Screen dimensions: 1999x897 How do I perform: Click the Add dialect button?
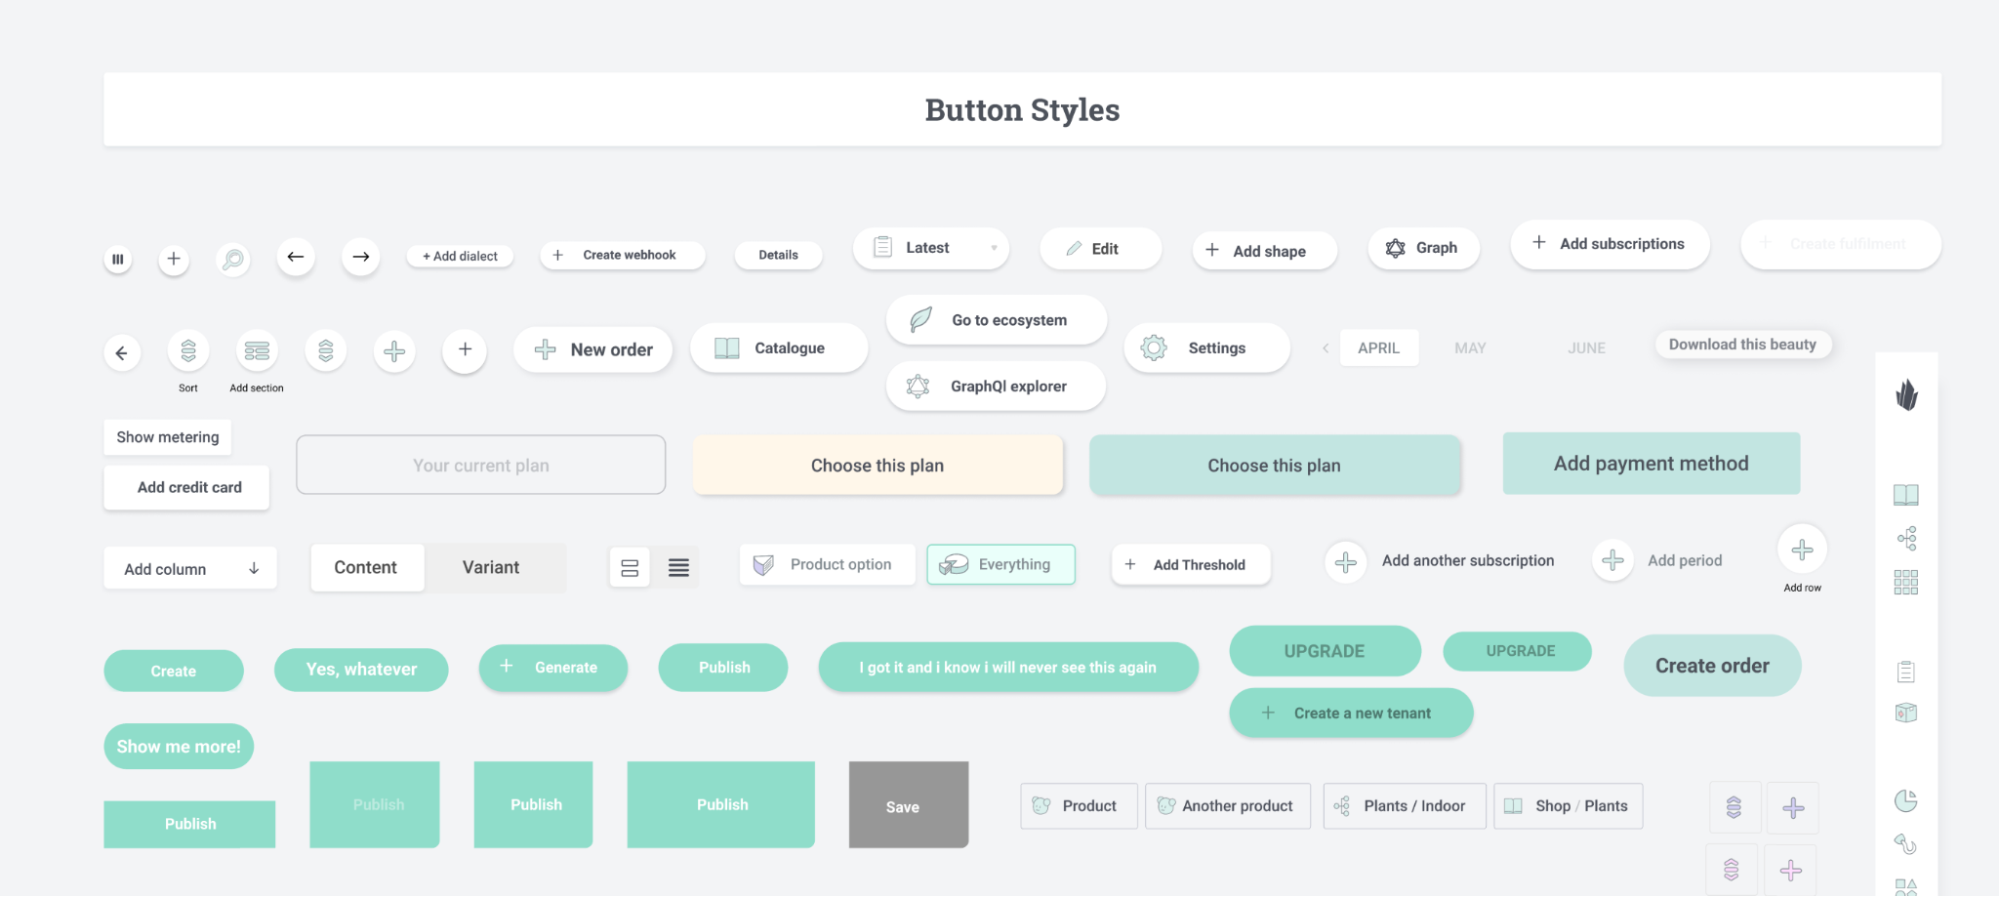tap(460, 256)
